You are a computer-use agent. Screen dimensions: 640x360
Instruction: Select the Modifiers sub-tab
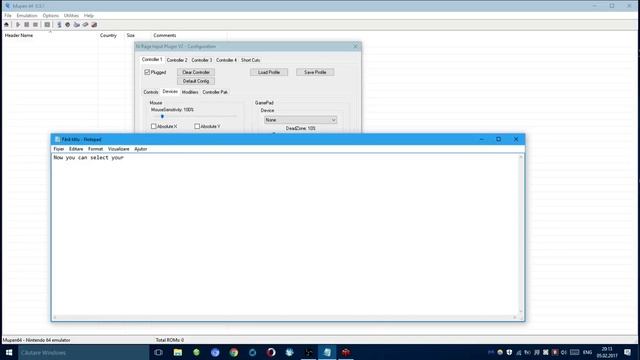190,92
